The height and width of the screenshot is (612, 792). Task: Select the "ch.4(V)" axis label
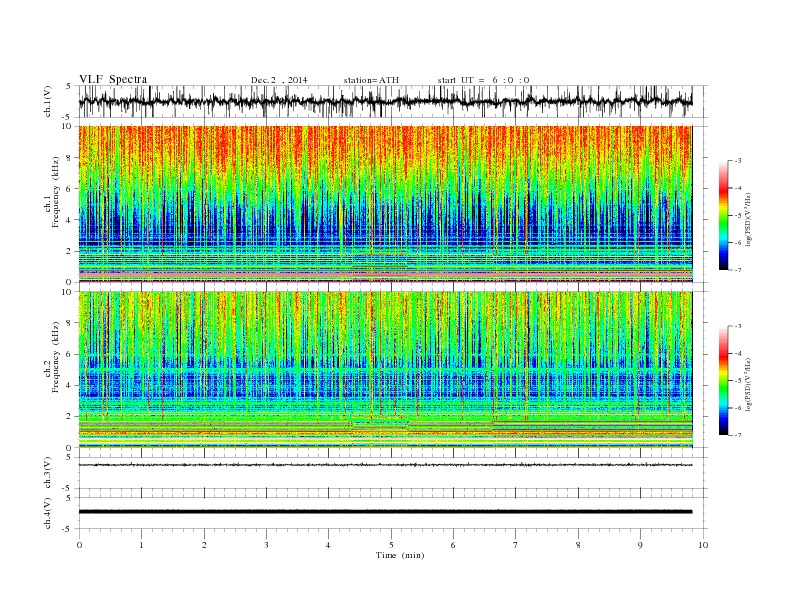point(48,514)
